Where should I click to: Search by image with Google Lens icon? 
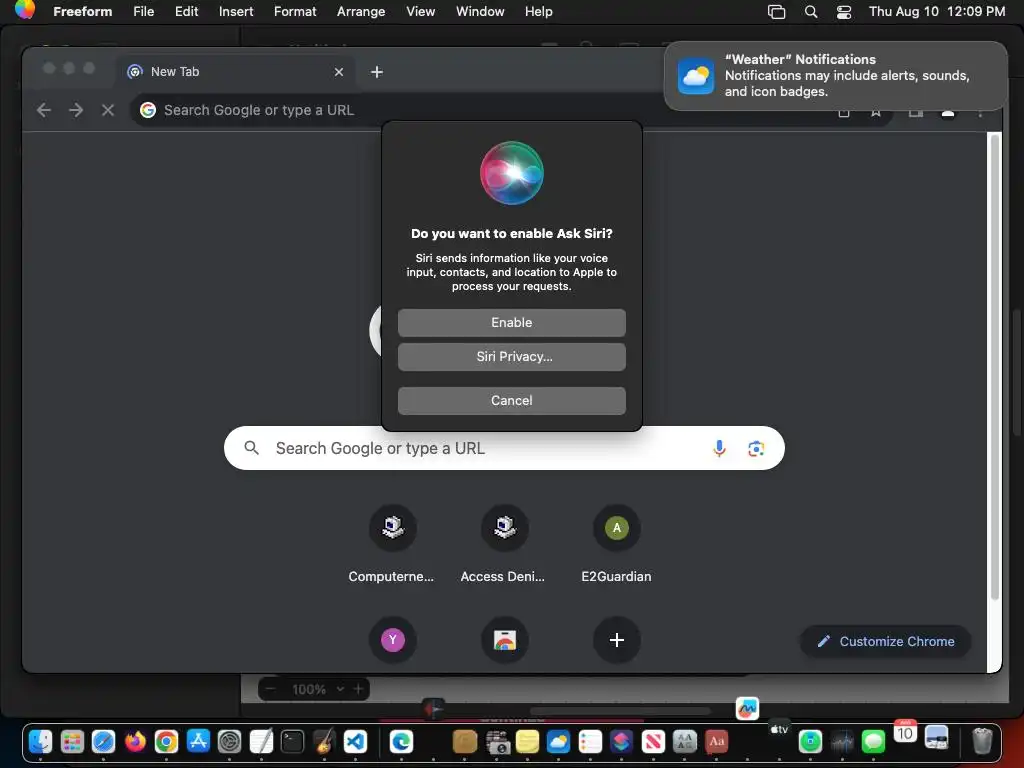(756, 448)
